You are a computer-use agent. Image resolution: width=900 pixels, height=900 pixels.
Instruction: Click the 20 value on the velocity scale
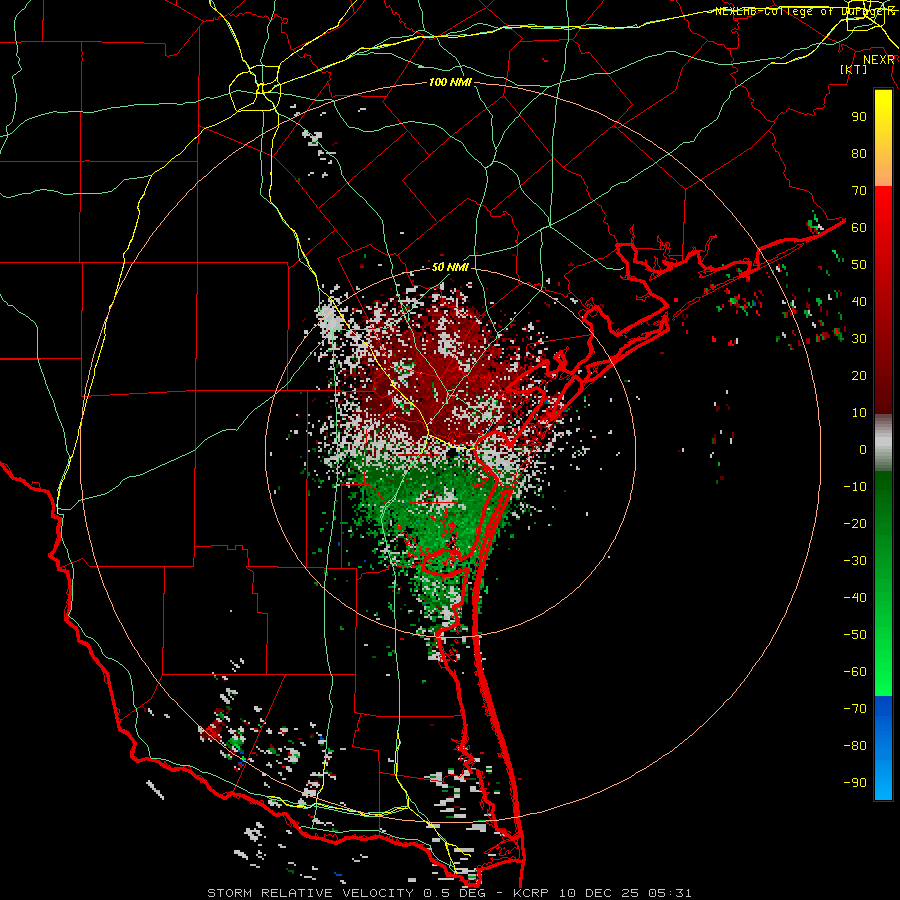coord(859,375)
